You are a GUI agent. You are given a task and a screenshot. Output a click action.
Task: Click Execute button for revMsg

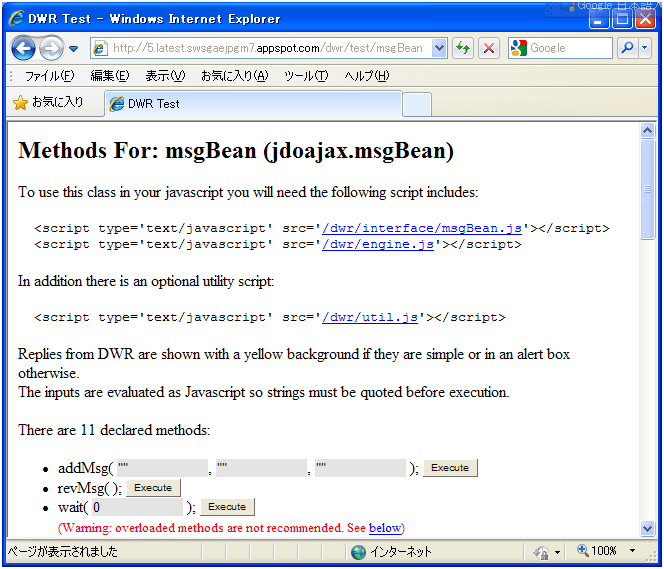pyautogui.click(x=153, y=488)
